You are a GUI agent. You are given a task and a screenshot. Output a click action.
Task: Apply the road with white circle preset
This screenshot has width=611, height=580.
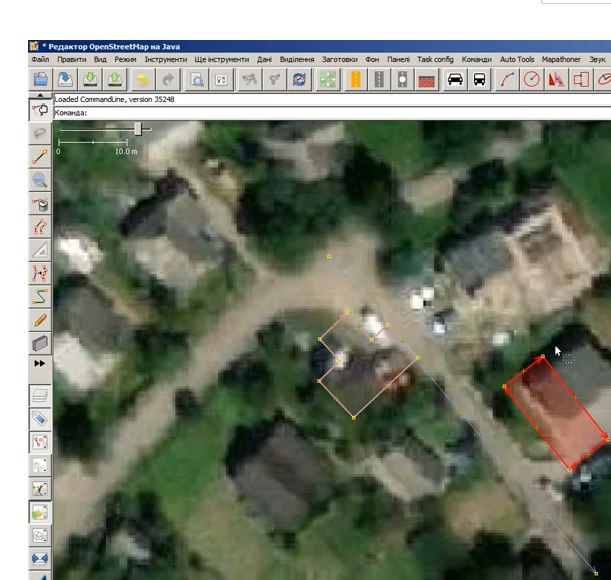[x=403, y=80]
